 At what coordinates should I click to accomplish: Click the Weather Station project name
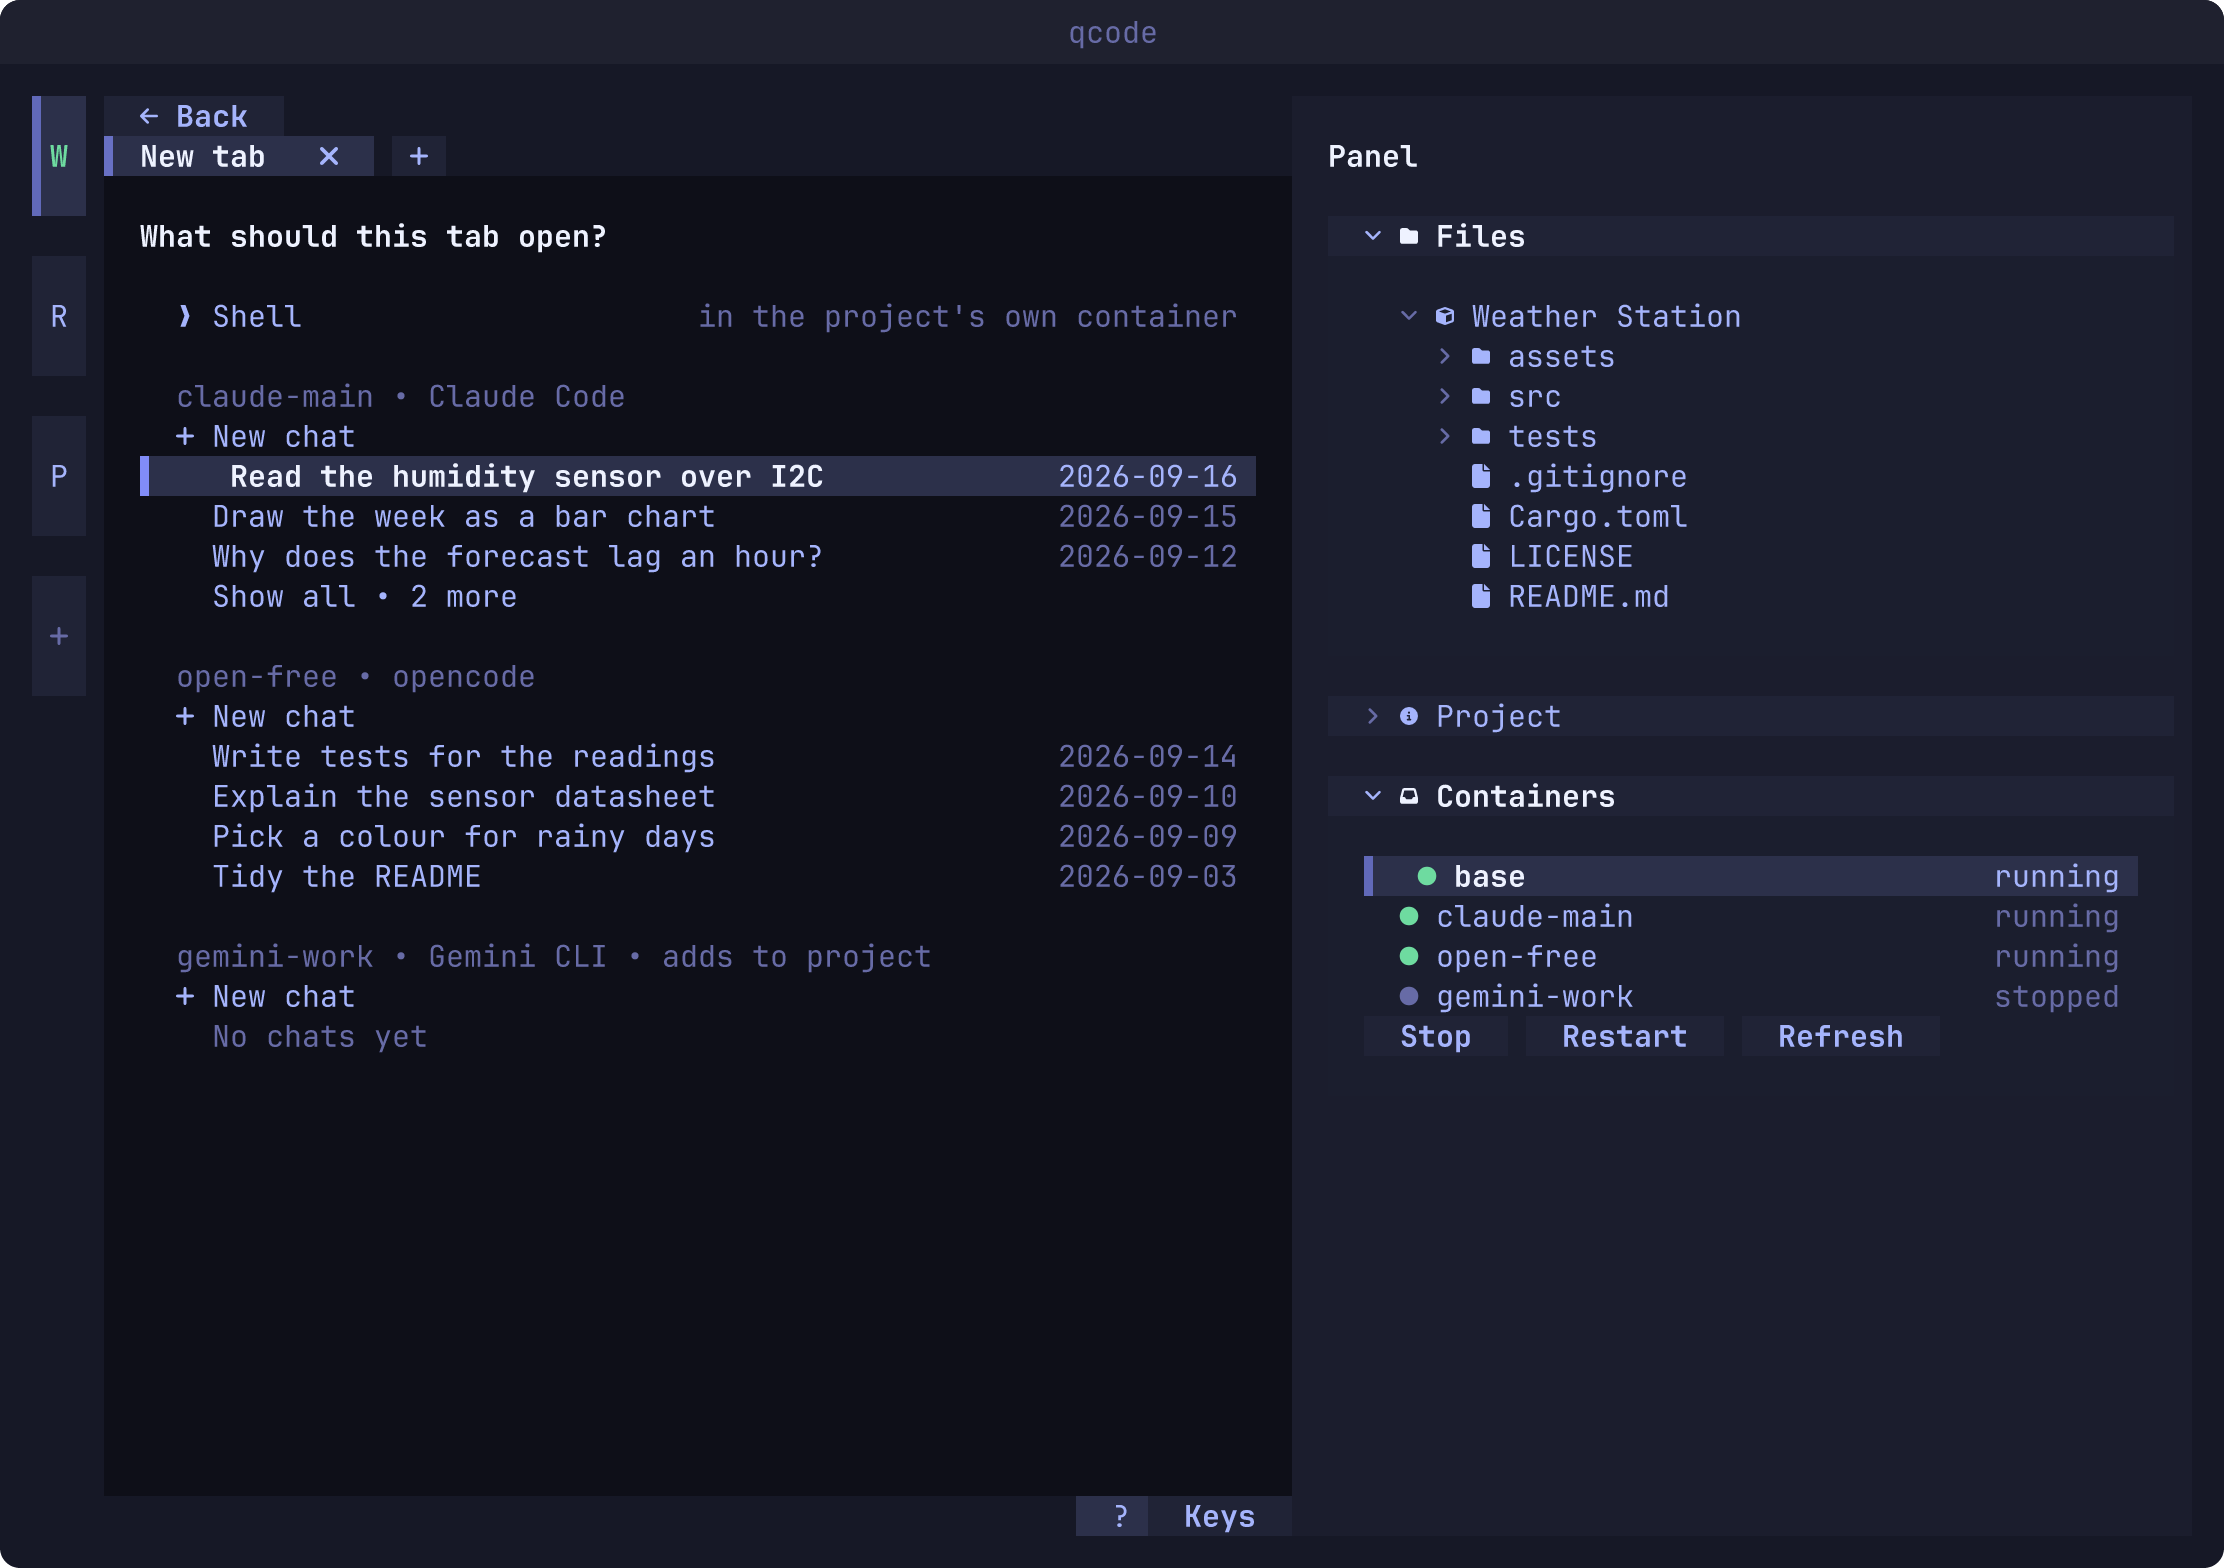pos(1607,316)
